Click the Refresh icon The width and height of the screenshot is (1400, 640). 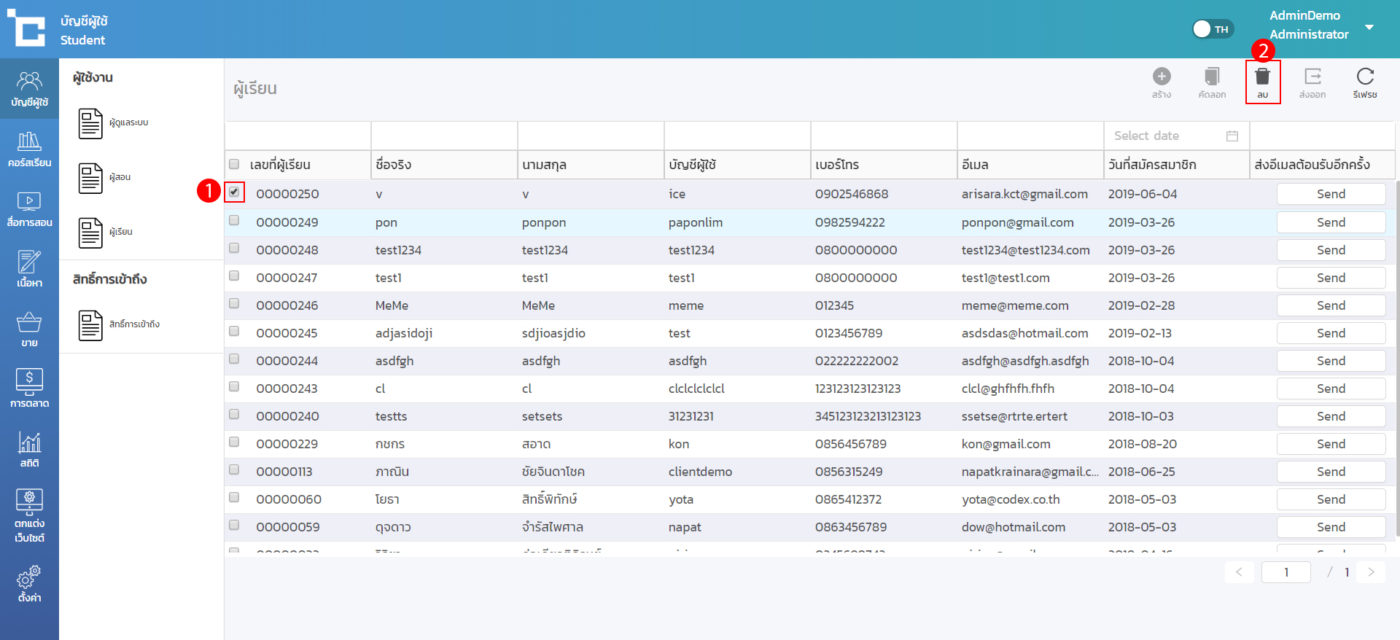pyautogui.click(x=1364, y=78)
